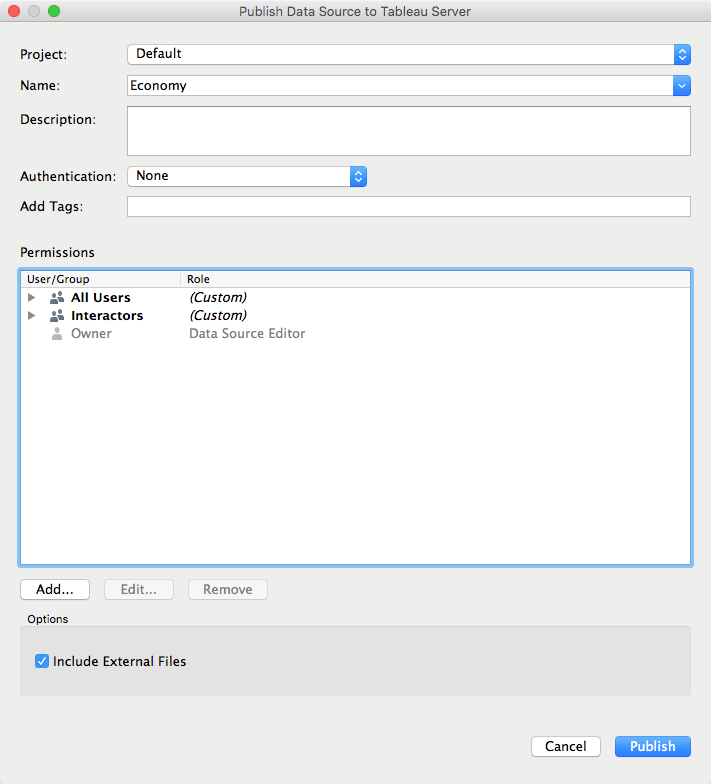The width and height of the screenshot is (711, 784).
Task: Click into the Add Tags field
Action: (408, 206)
